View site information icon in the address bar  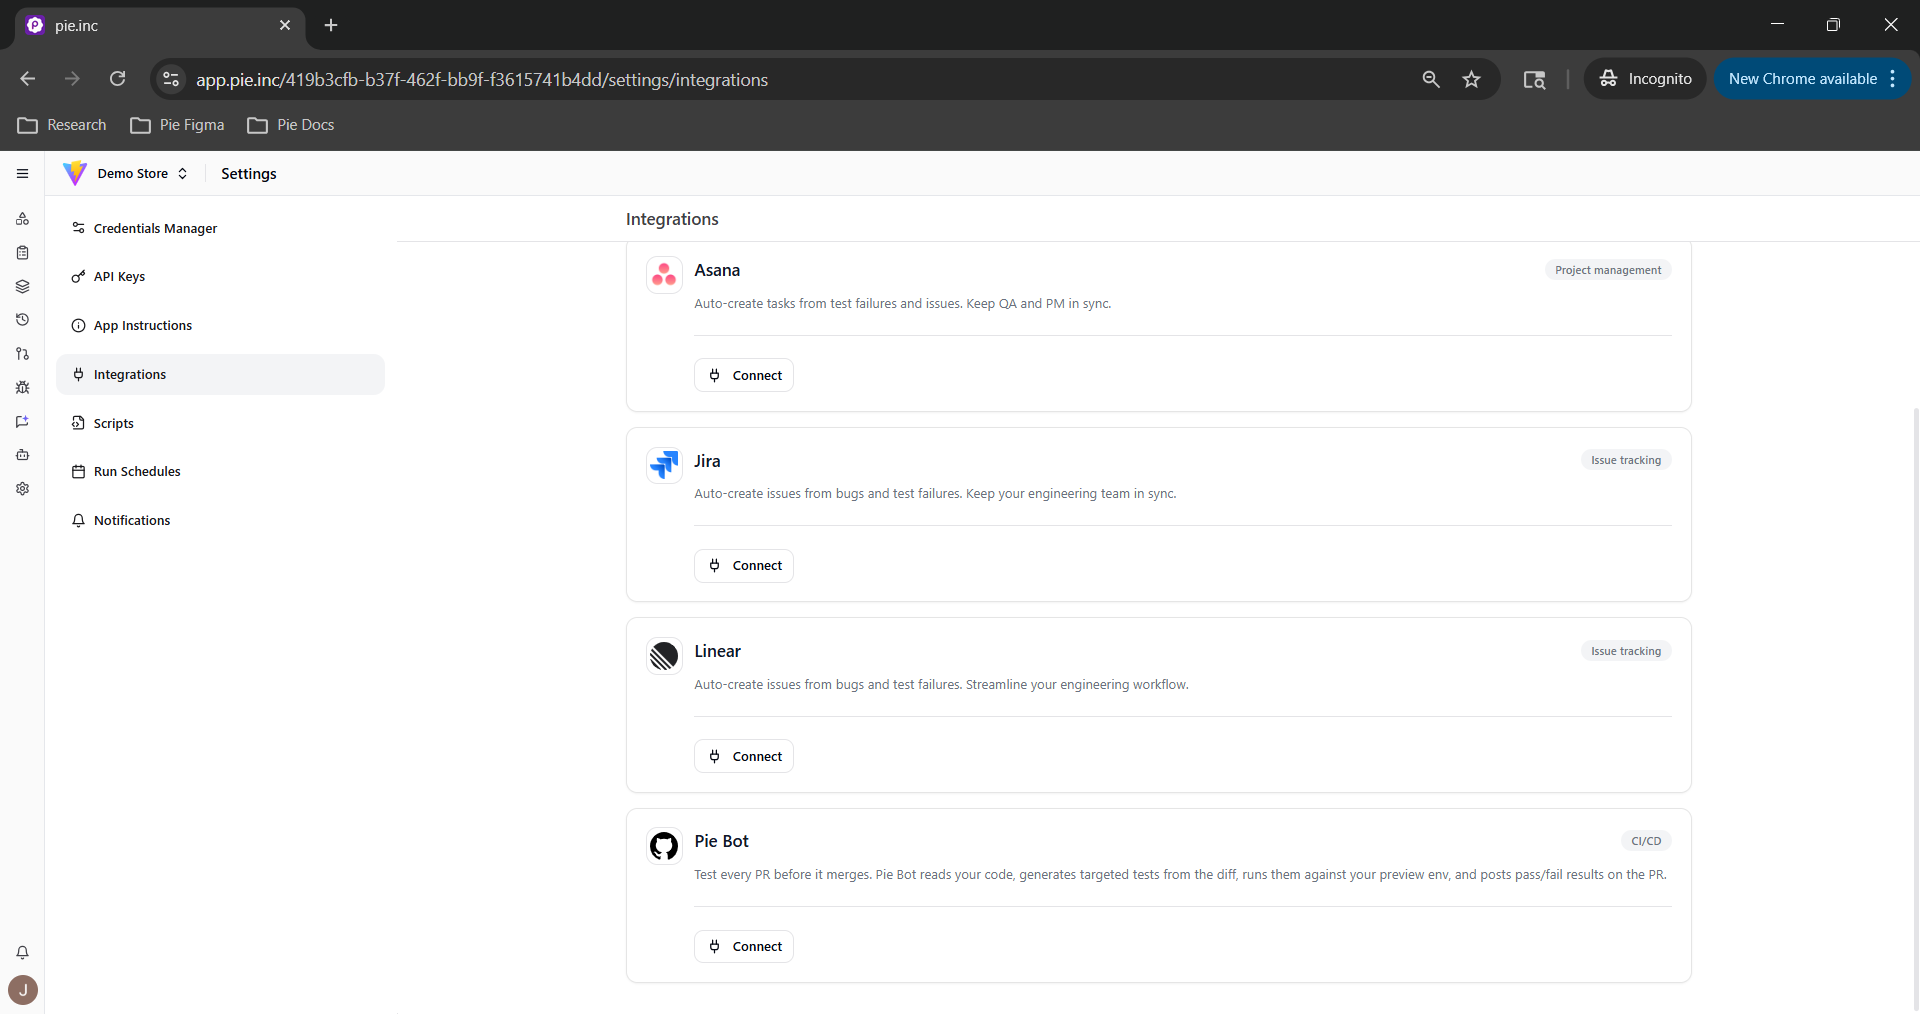tap(171, 79)
